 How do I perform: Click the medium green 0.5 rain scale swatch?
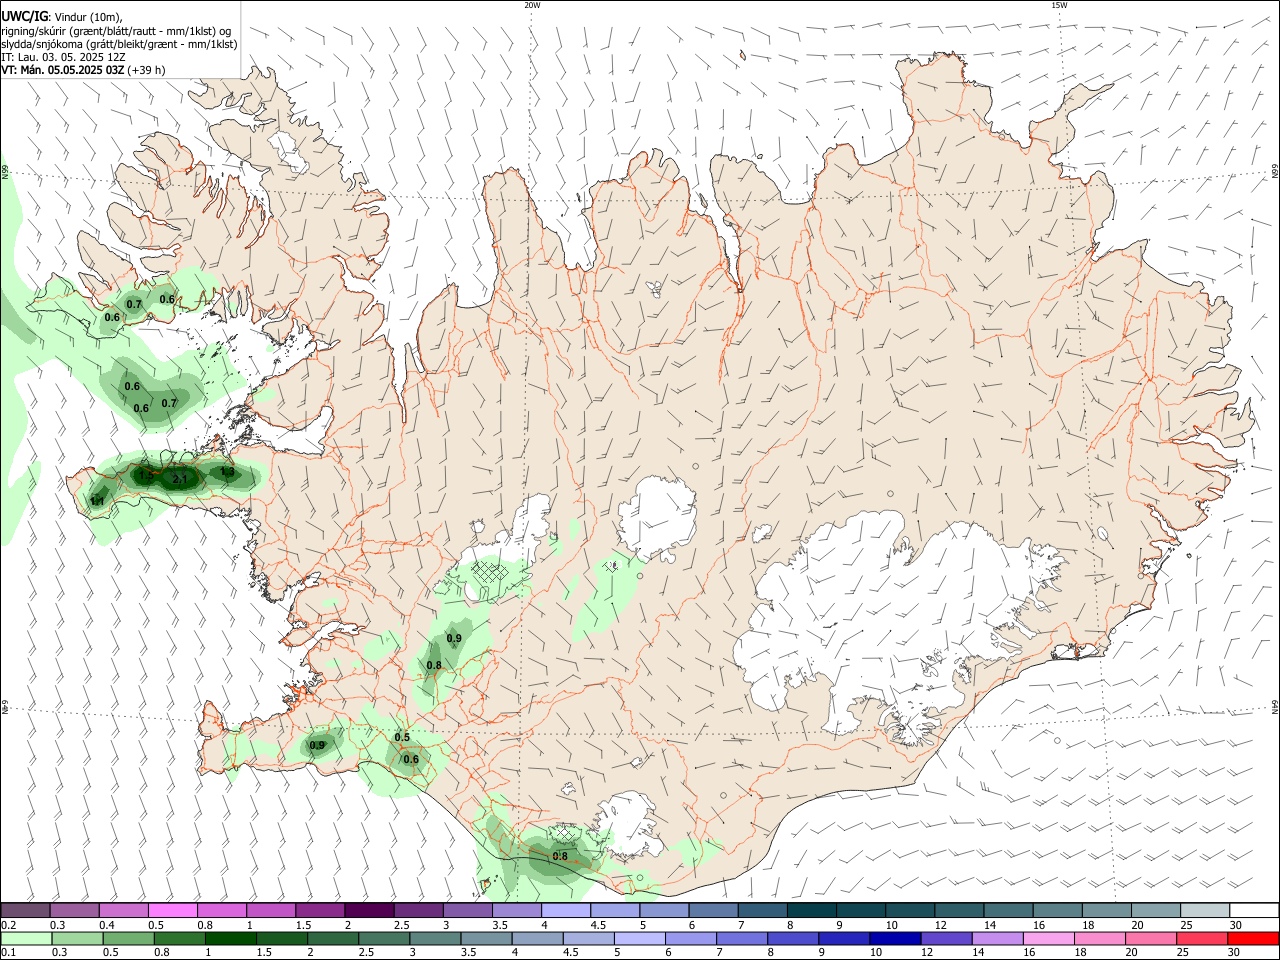point(128,938)
